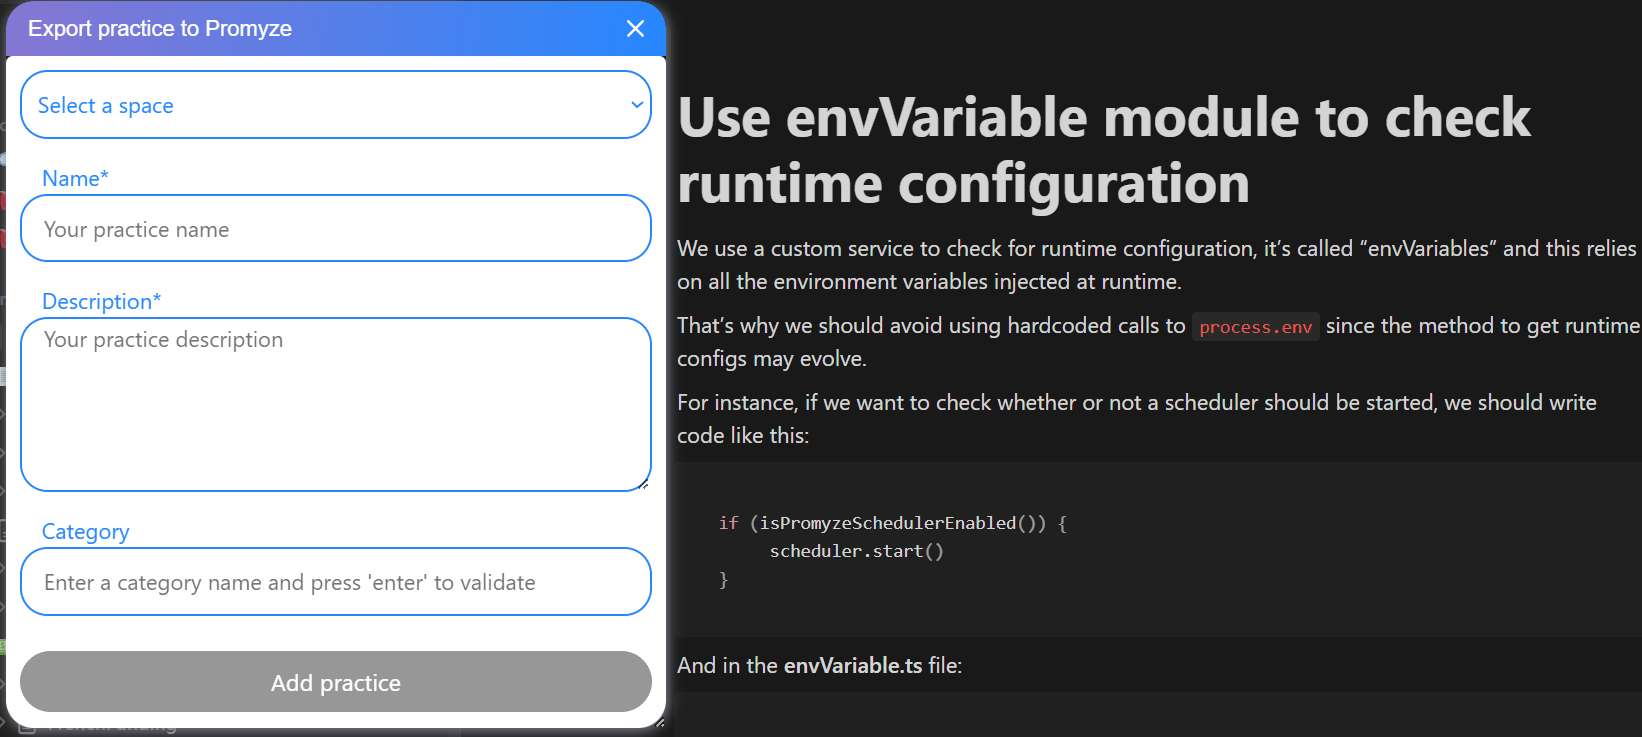Click the dropdown chevron in the space selector
This screenshot has width=1642, height=737.
coord(636,105)
